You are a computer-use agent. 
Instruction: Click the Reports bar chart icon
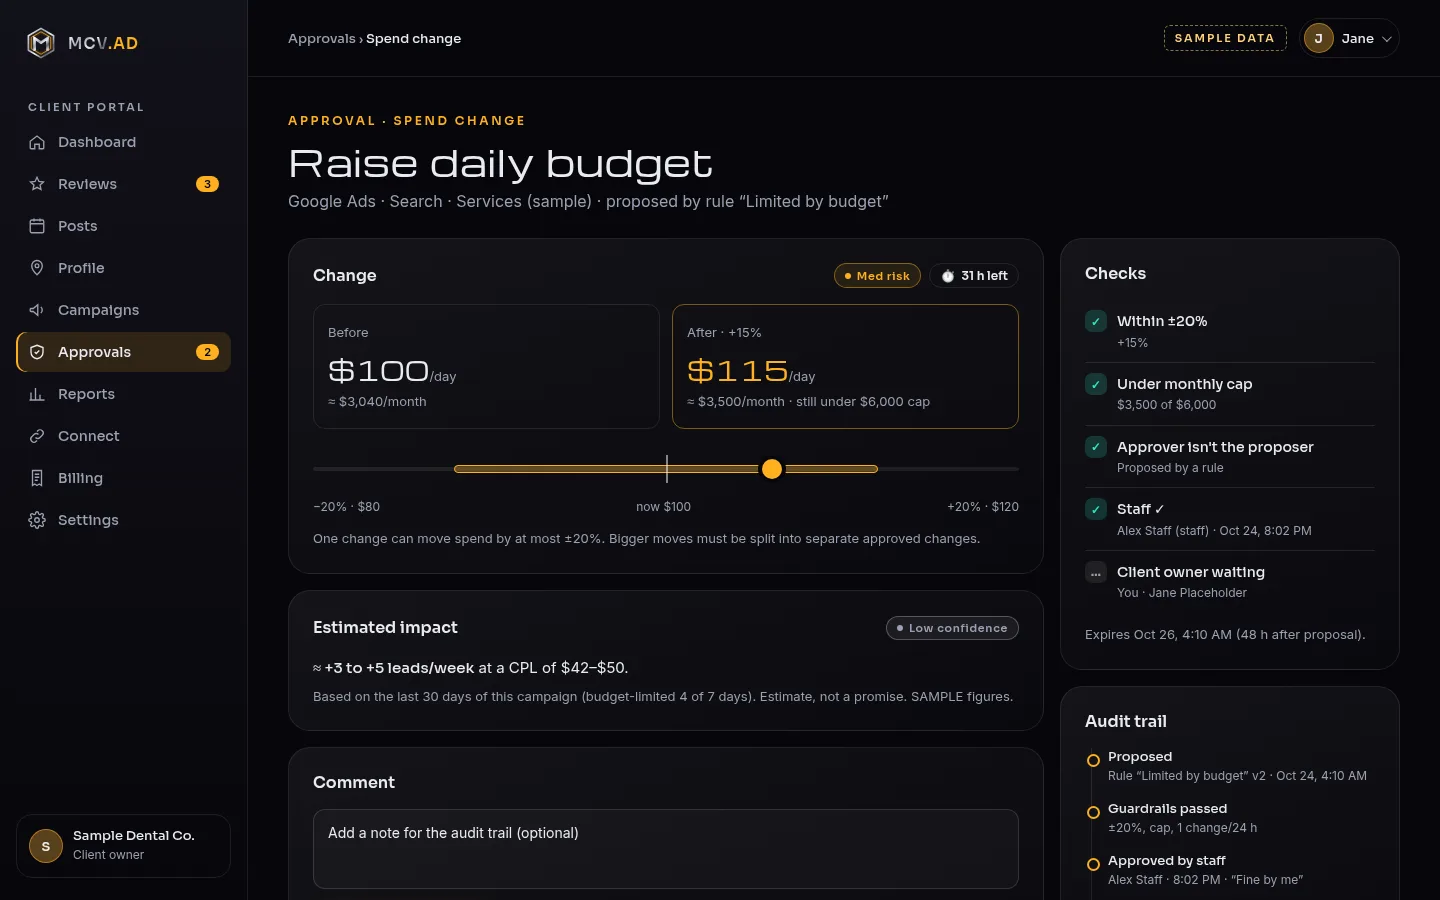point(37,394)
